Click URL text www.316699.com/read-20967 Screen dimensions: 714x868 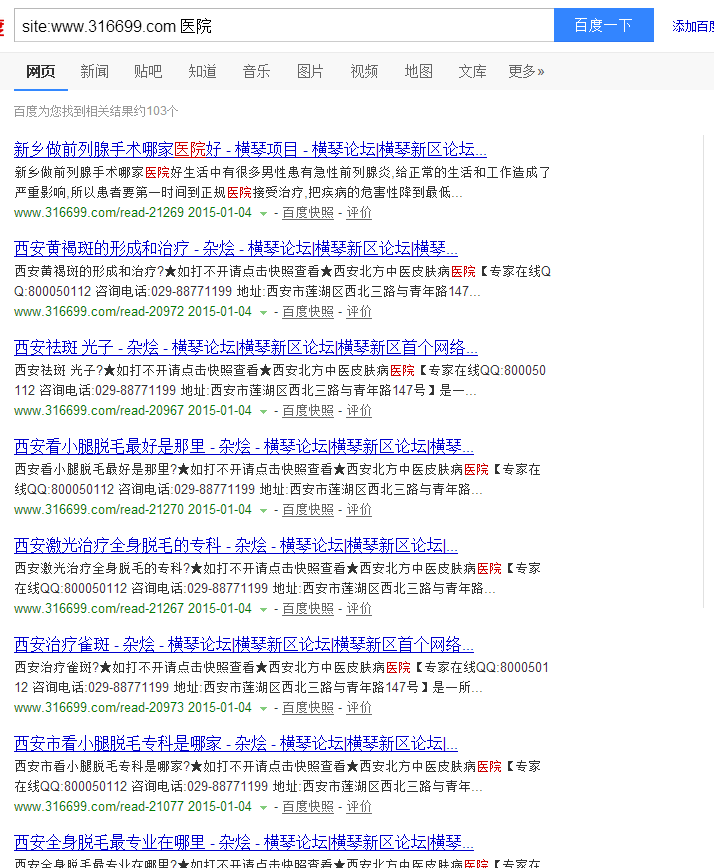(x=99, y=411)
